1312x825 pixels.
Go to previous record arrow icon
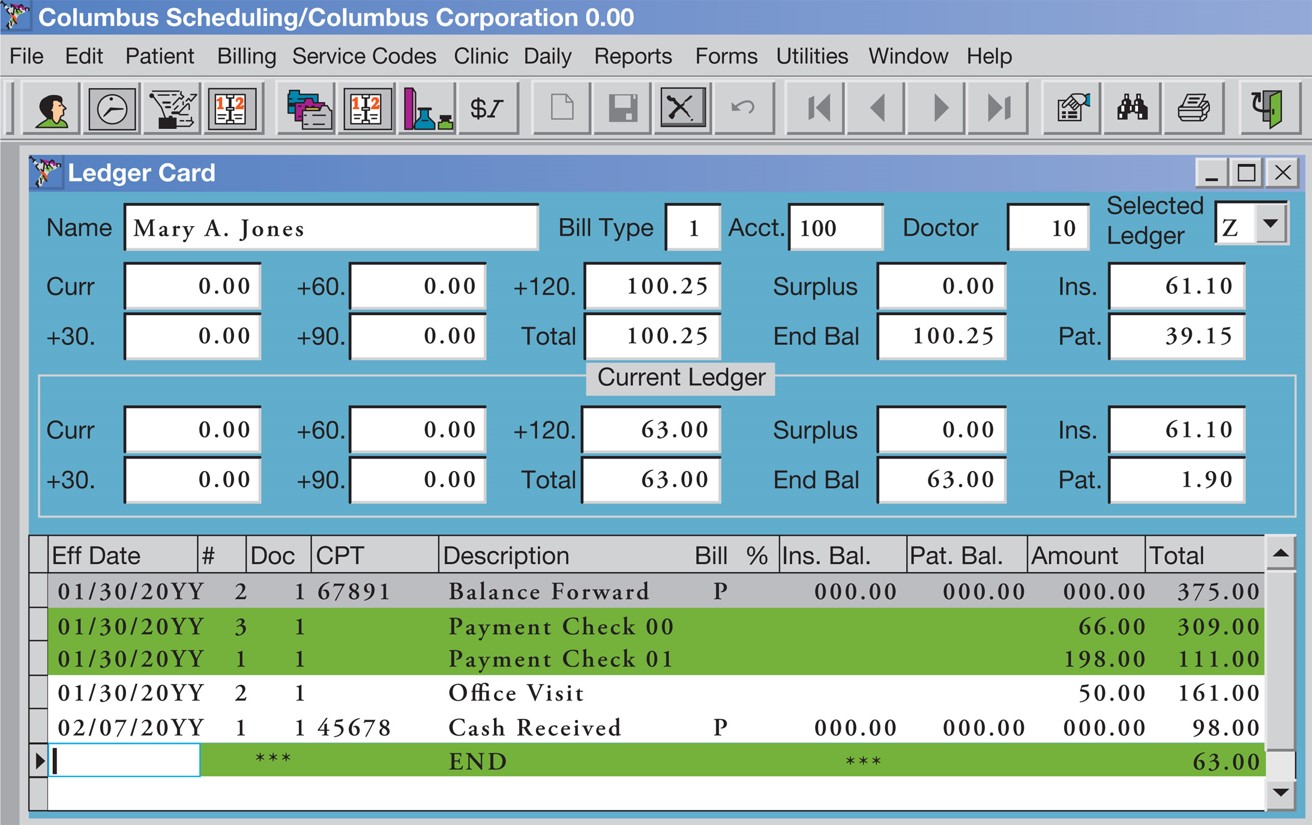877,108
